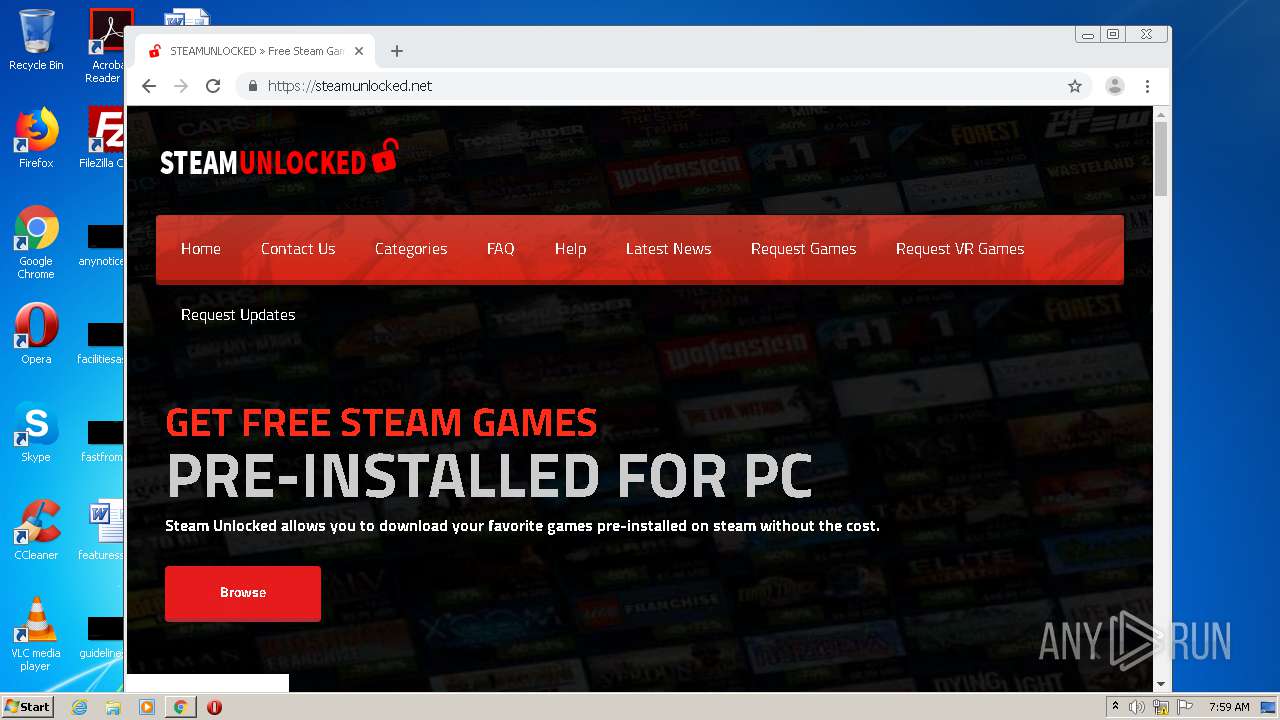Switch to Chrome in the taskbar

coord(181,707)
